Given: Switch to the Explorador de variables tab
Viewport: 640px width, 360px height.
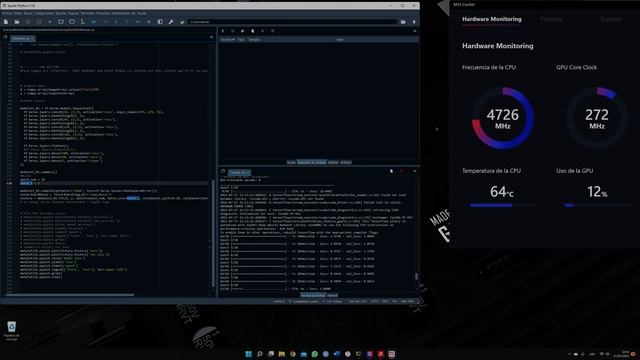Looking at the screenshot, I should tap(312, 162).
